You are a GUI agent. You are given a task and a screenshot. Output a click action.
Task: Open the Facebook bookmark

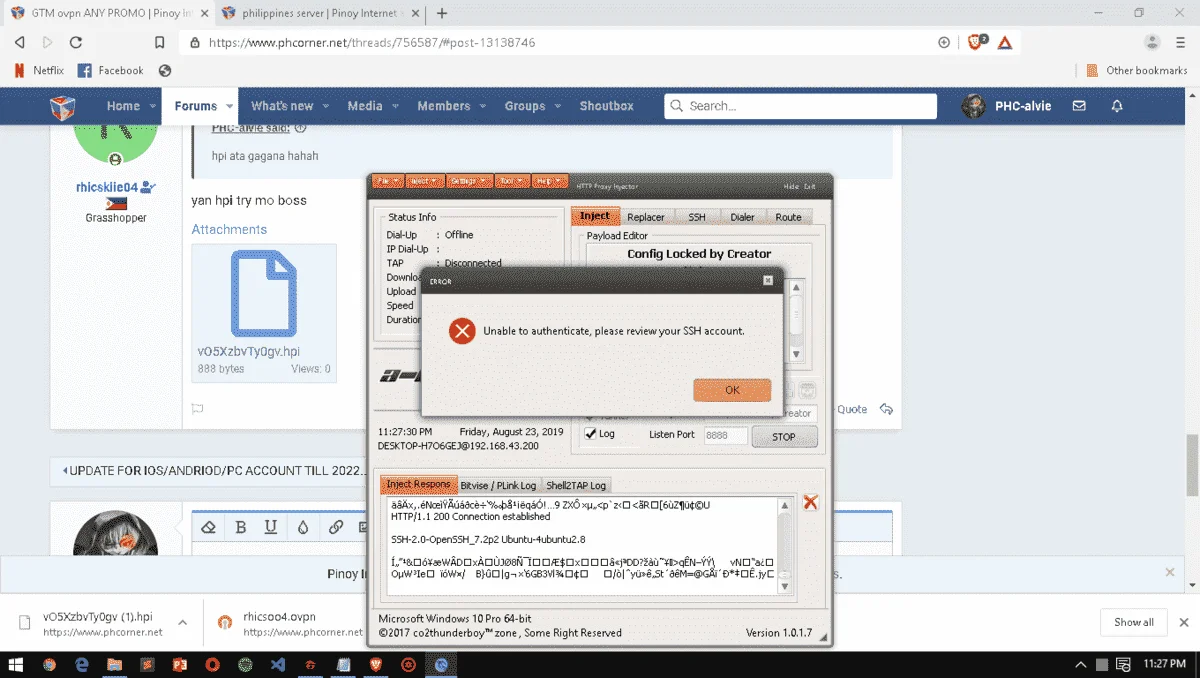[111, 70]
